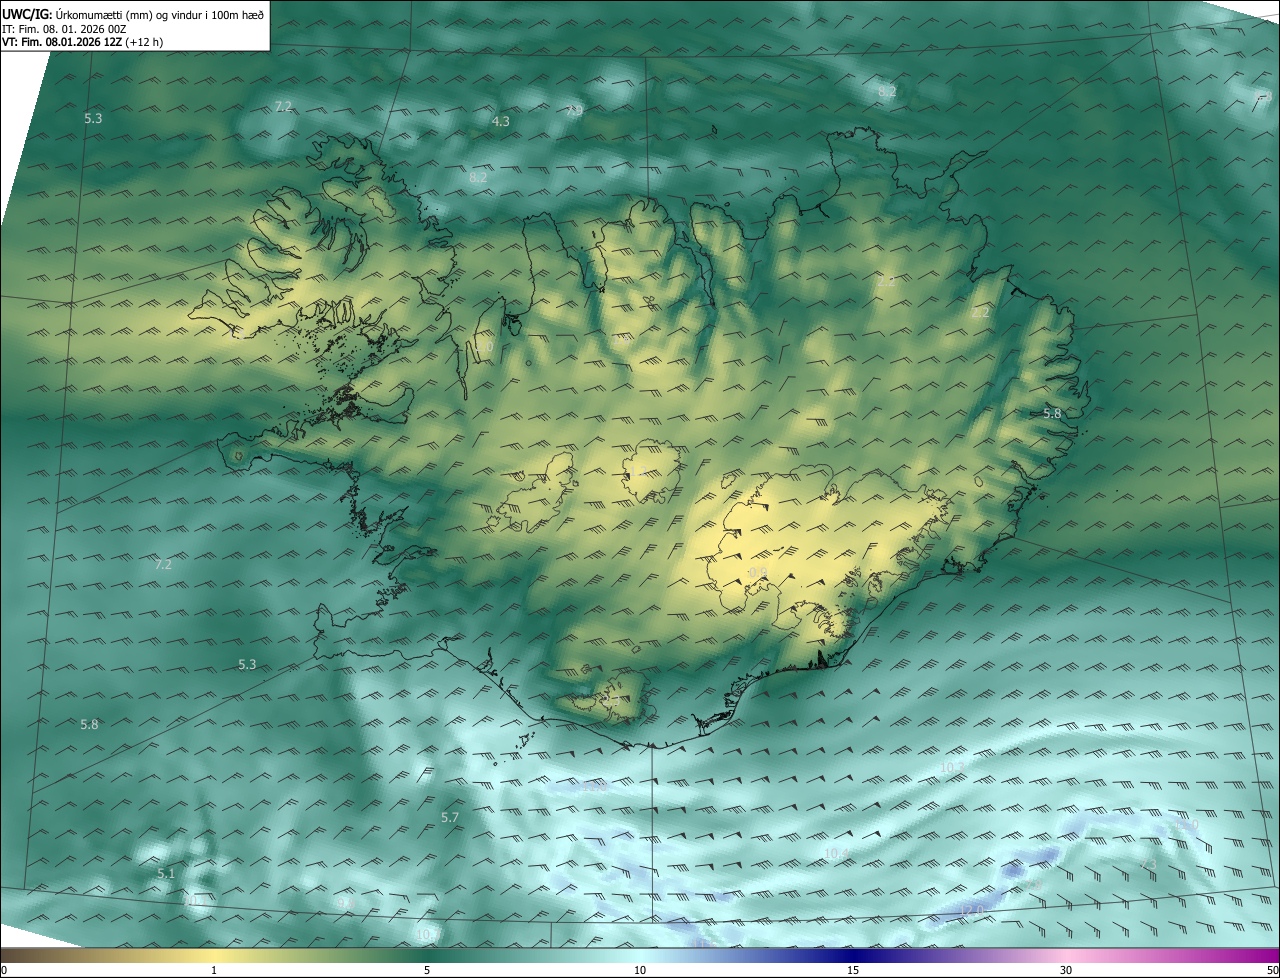Screen dimensions: 1280x978
Task: Click the 5.8 value label in the southwest ocean
Action: pos(89,724)
